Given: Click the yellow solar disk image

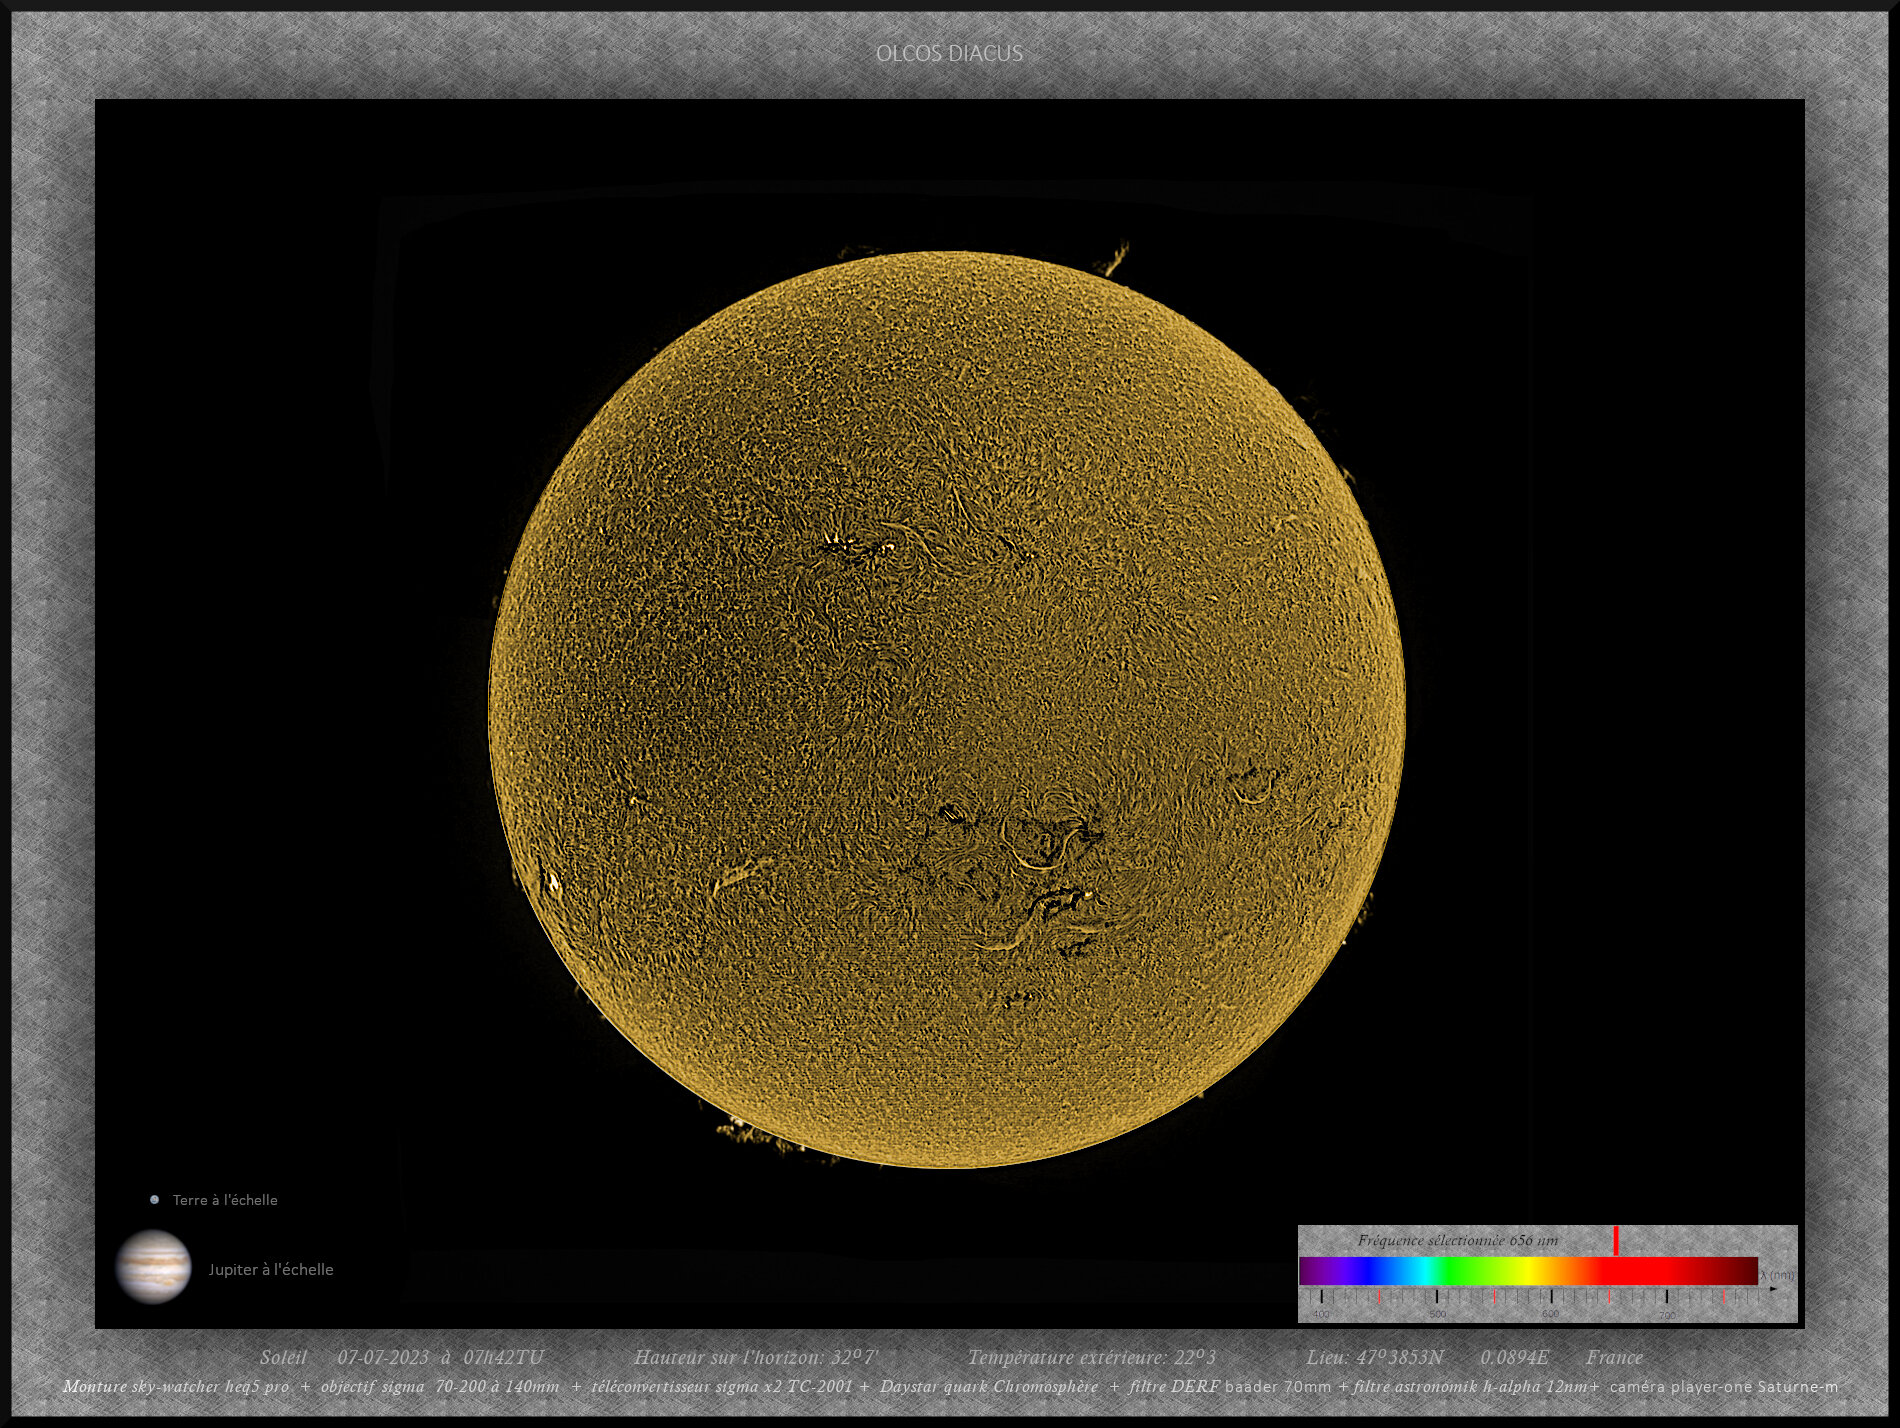Looking at the screenshot, I should pyautogui.click(x=946, y=709).
